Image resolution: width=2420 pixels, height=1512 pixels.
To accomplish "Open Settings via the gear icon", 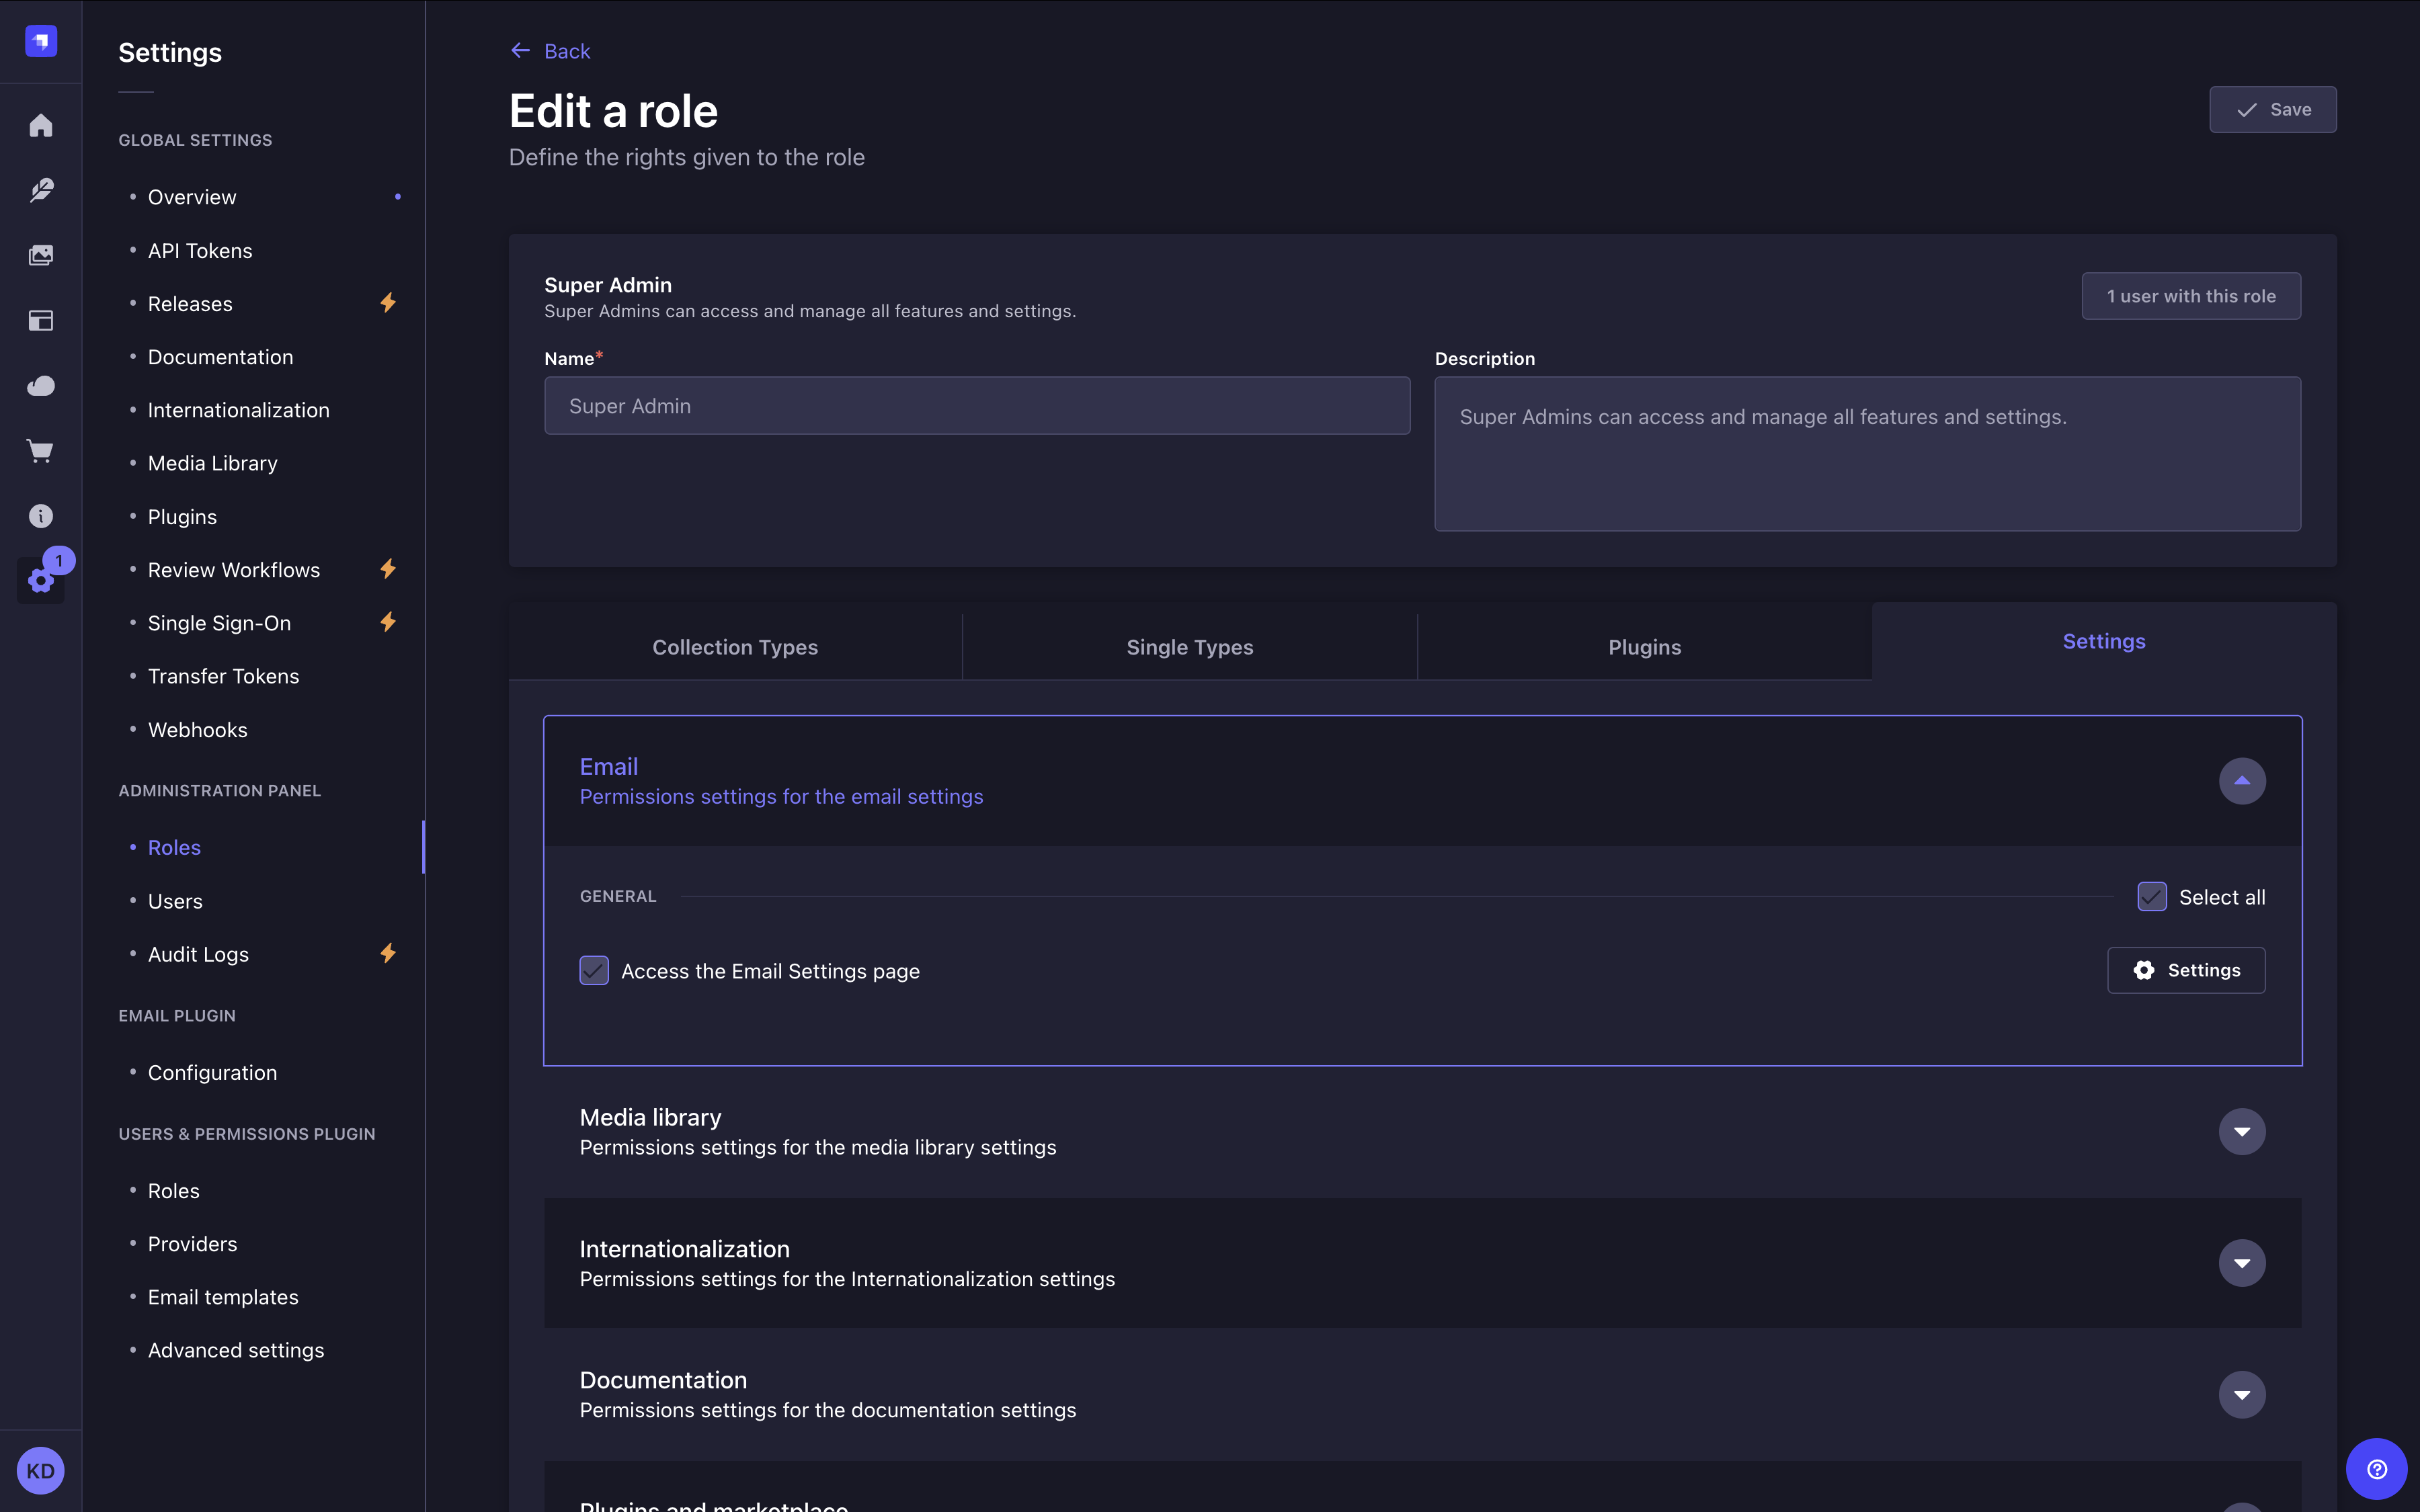I will tap(40, 581).
